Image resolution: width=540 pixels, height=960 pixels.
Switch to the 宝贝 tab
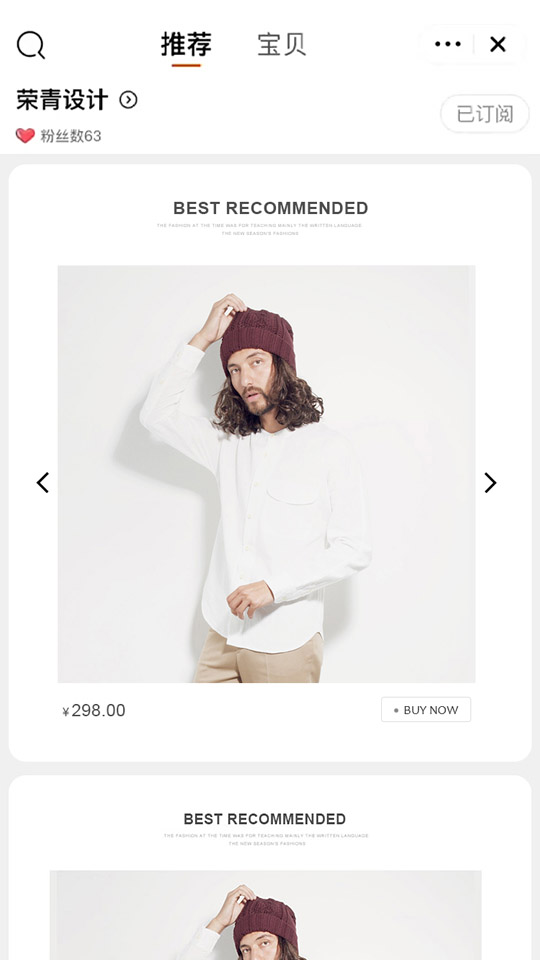282,44
